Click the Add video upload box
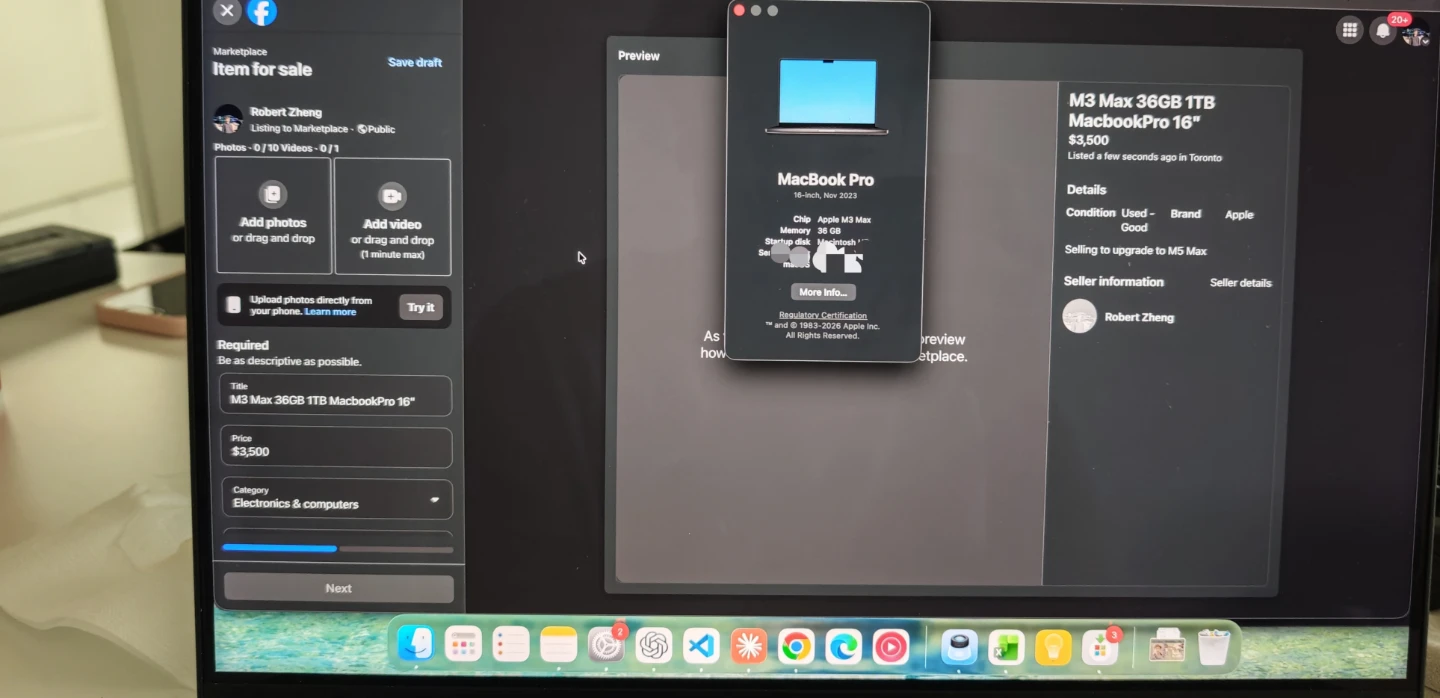Image resolution: width=1440 pixels, height=698 pixels. pyautogui.click(x=392, y=216)
